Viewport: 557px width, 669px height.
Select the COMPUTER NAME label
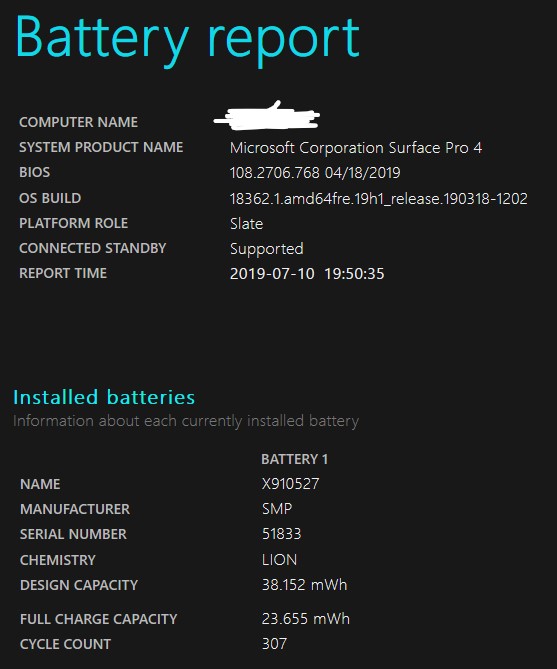click(x=79, y=122)
